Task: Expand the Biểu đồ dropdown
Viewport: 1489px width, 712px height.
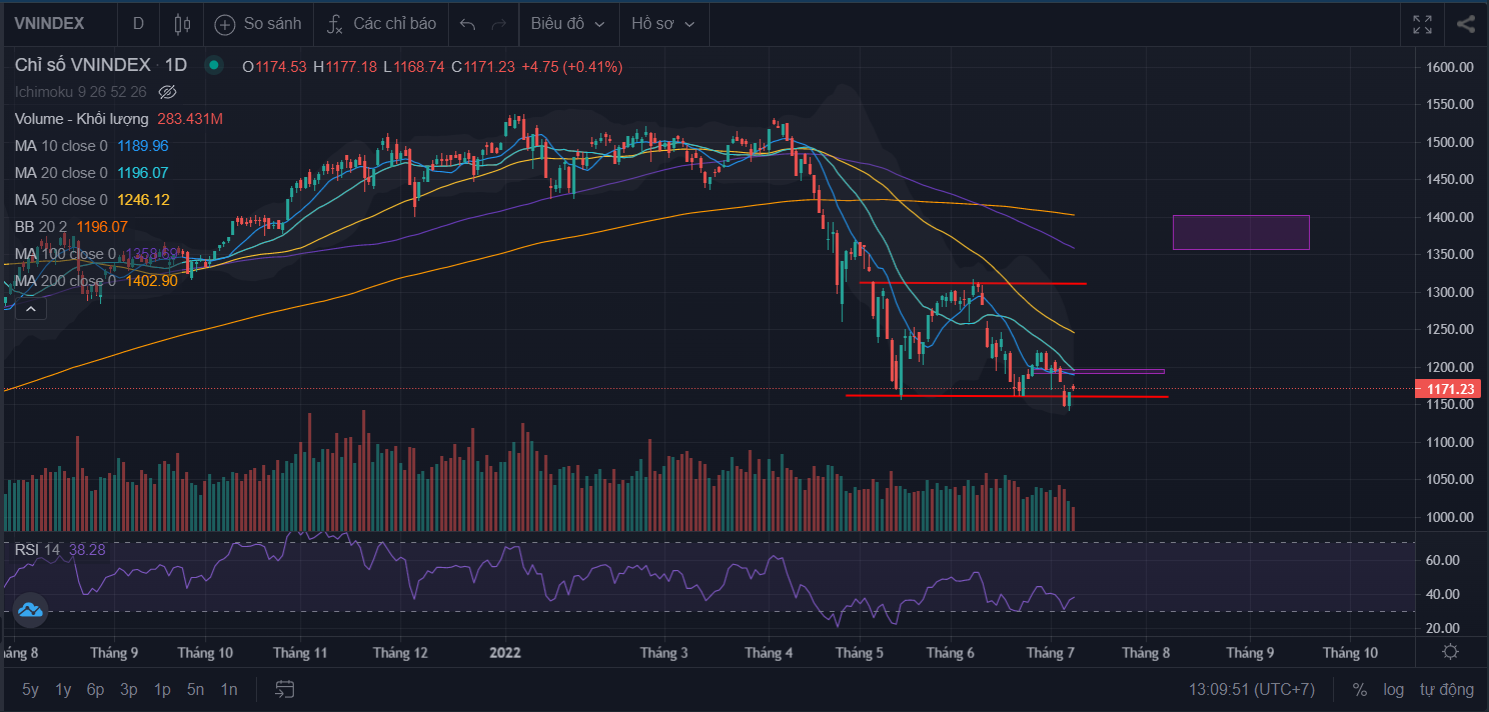Action: (x=568, y=23)
